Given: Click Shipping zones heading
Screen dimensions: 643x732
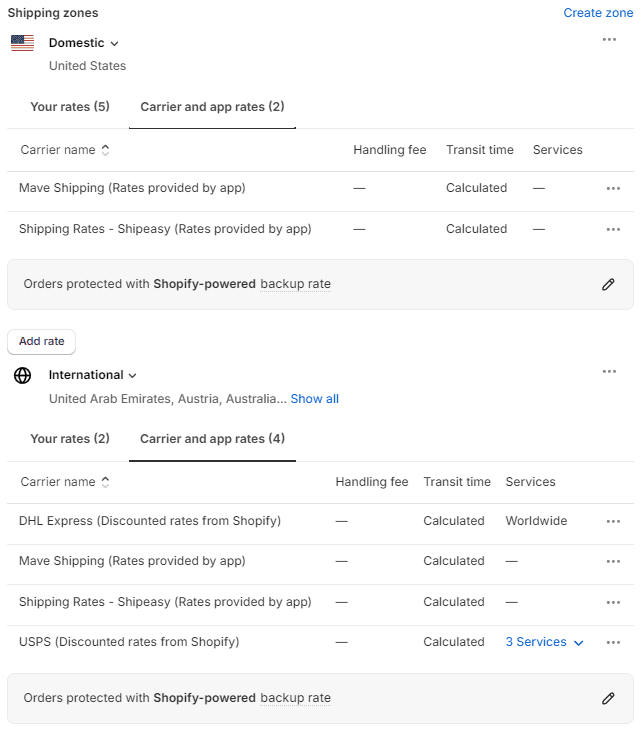Looking at the screenshot, I should pos(53,13).
